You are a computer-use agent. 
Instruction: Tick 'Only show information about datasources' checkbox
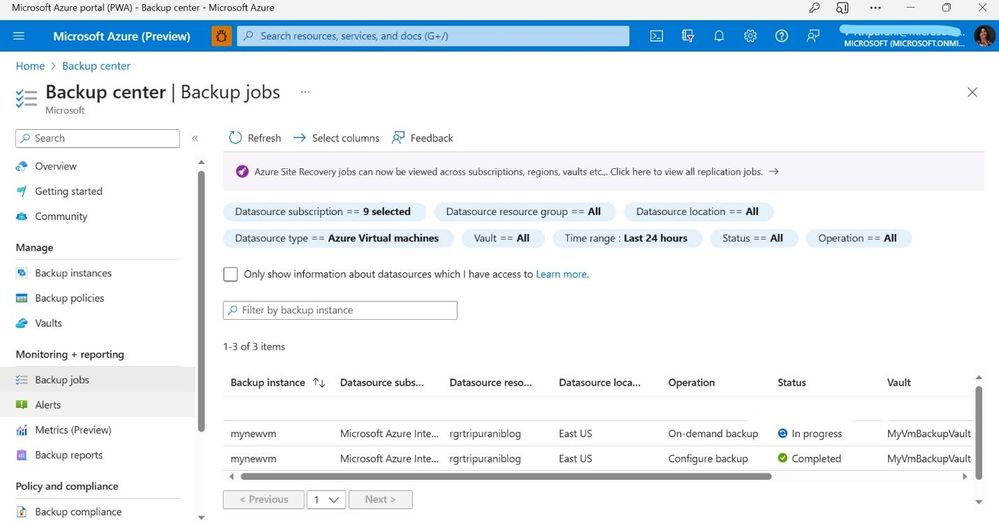coord(231,274)
